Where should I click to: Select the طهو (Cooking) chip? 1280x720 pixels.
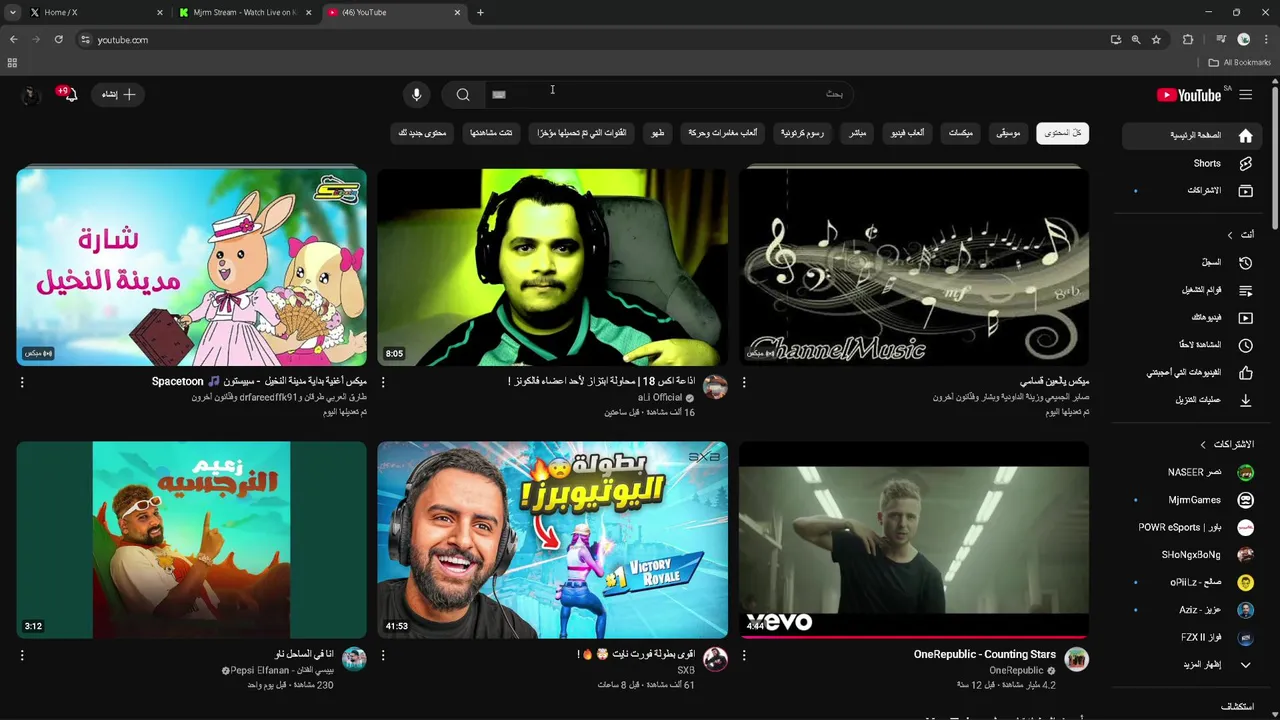coord(658,133)
